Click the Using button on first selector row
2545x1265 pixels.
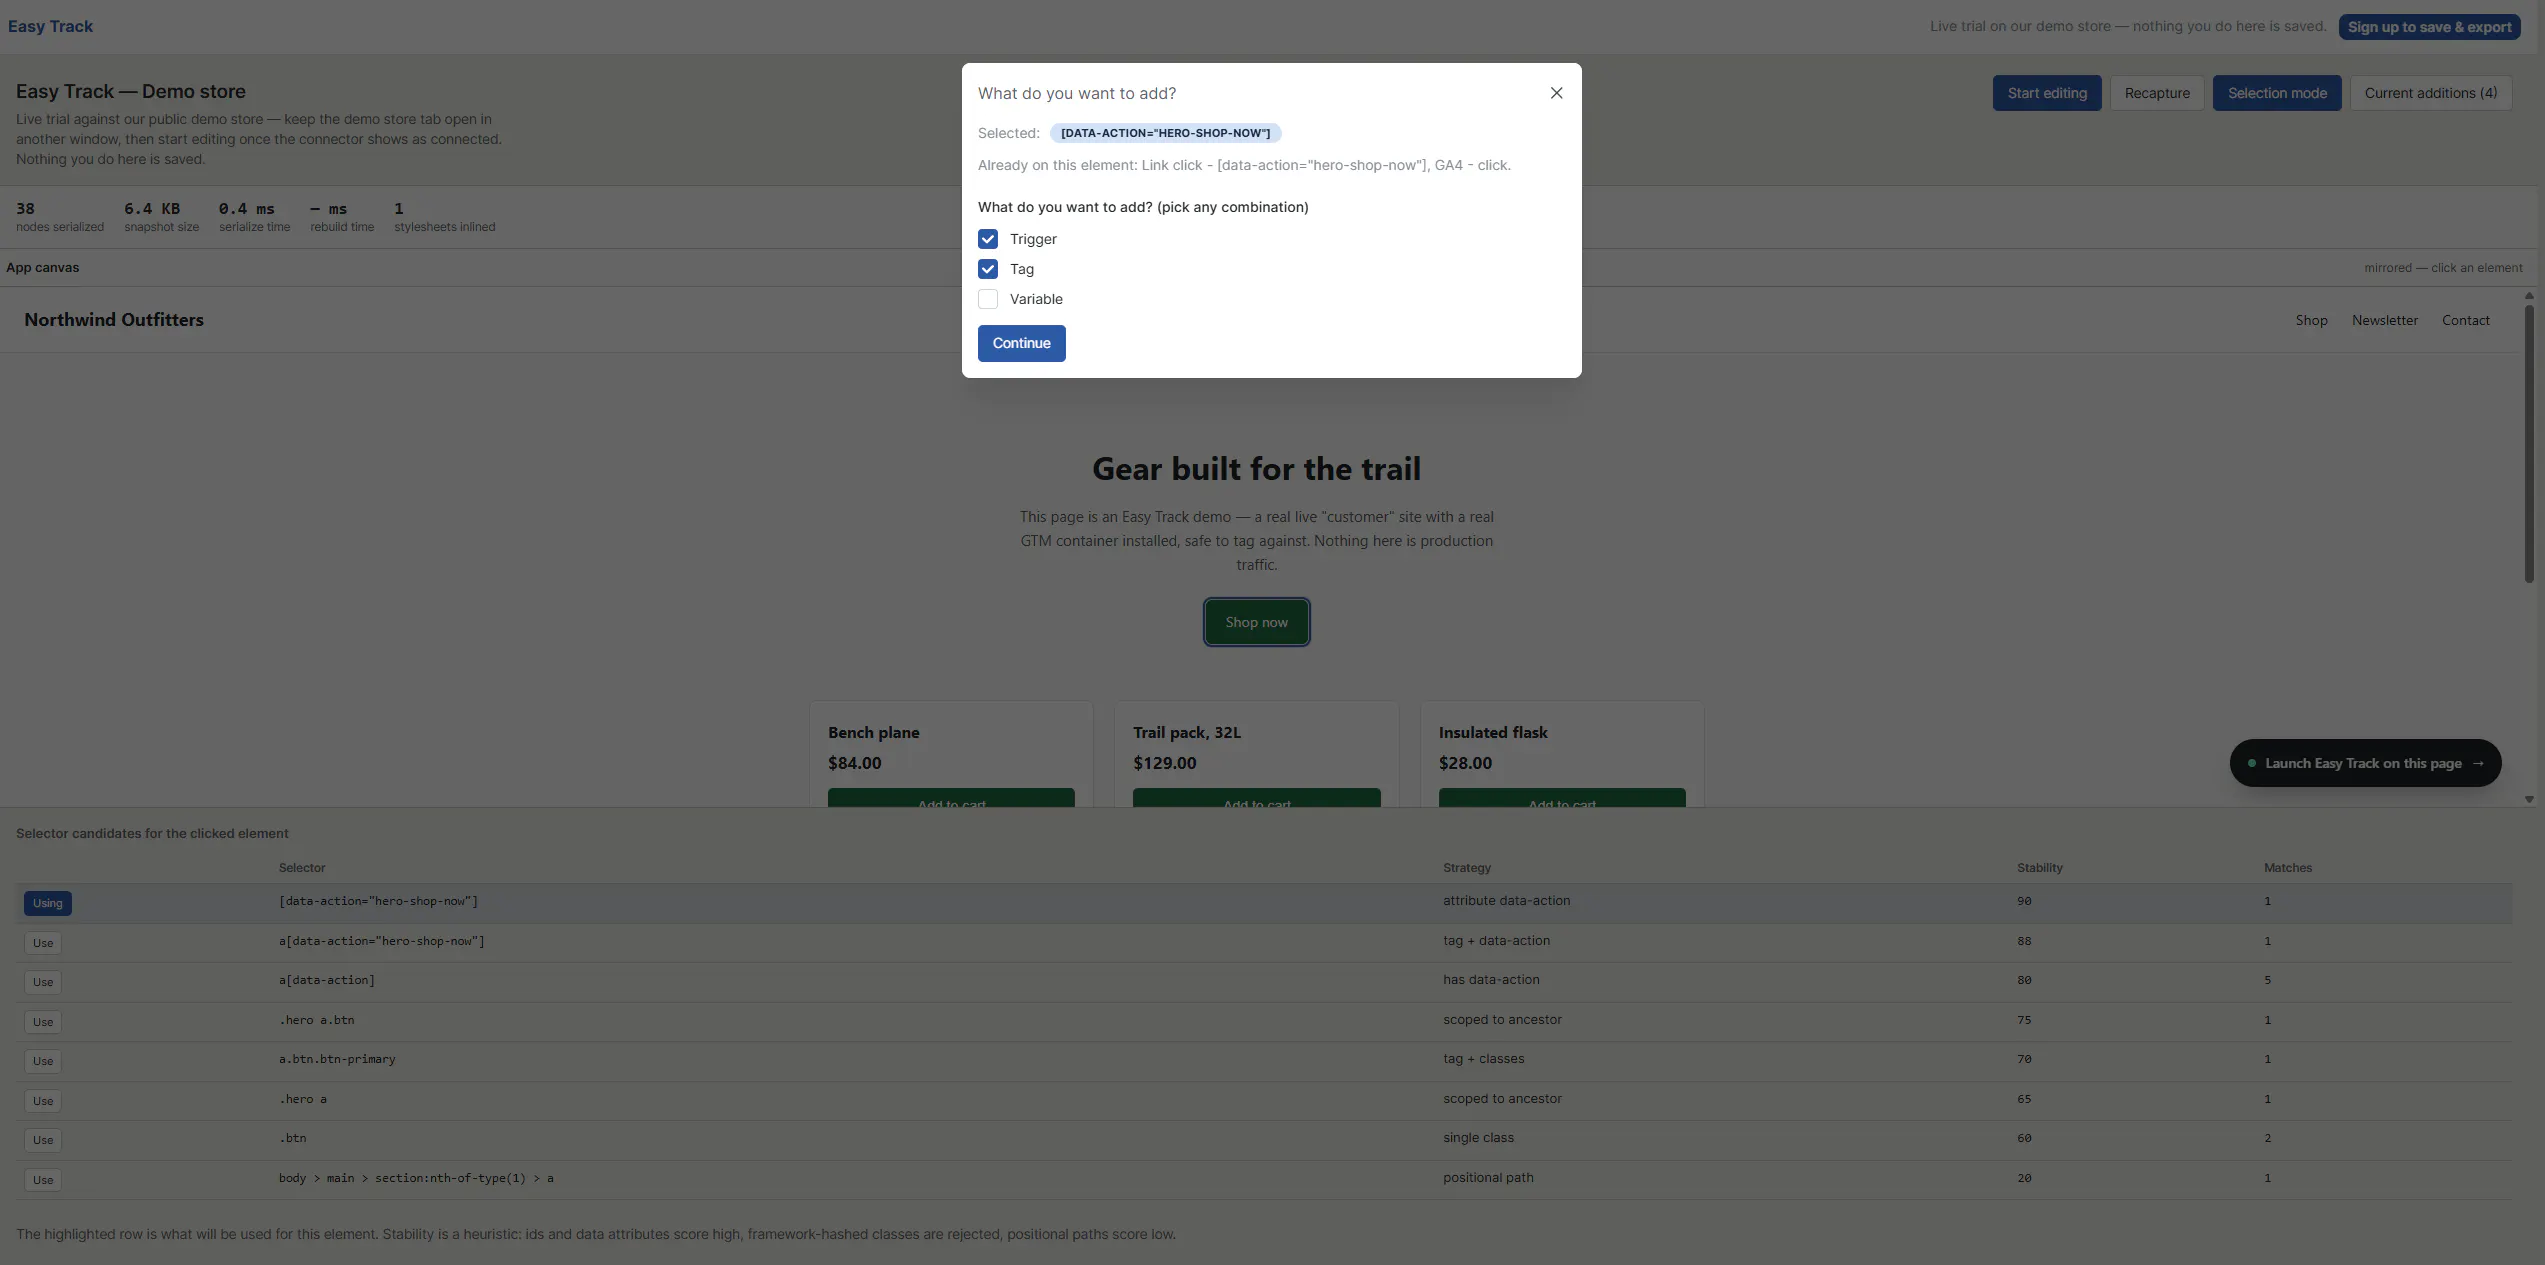47,903
